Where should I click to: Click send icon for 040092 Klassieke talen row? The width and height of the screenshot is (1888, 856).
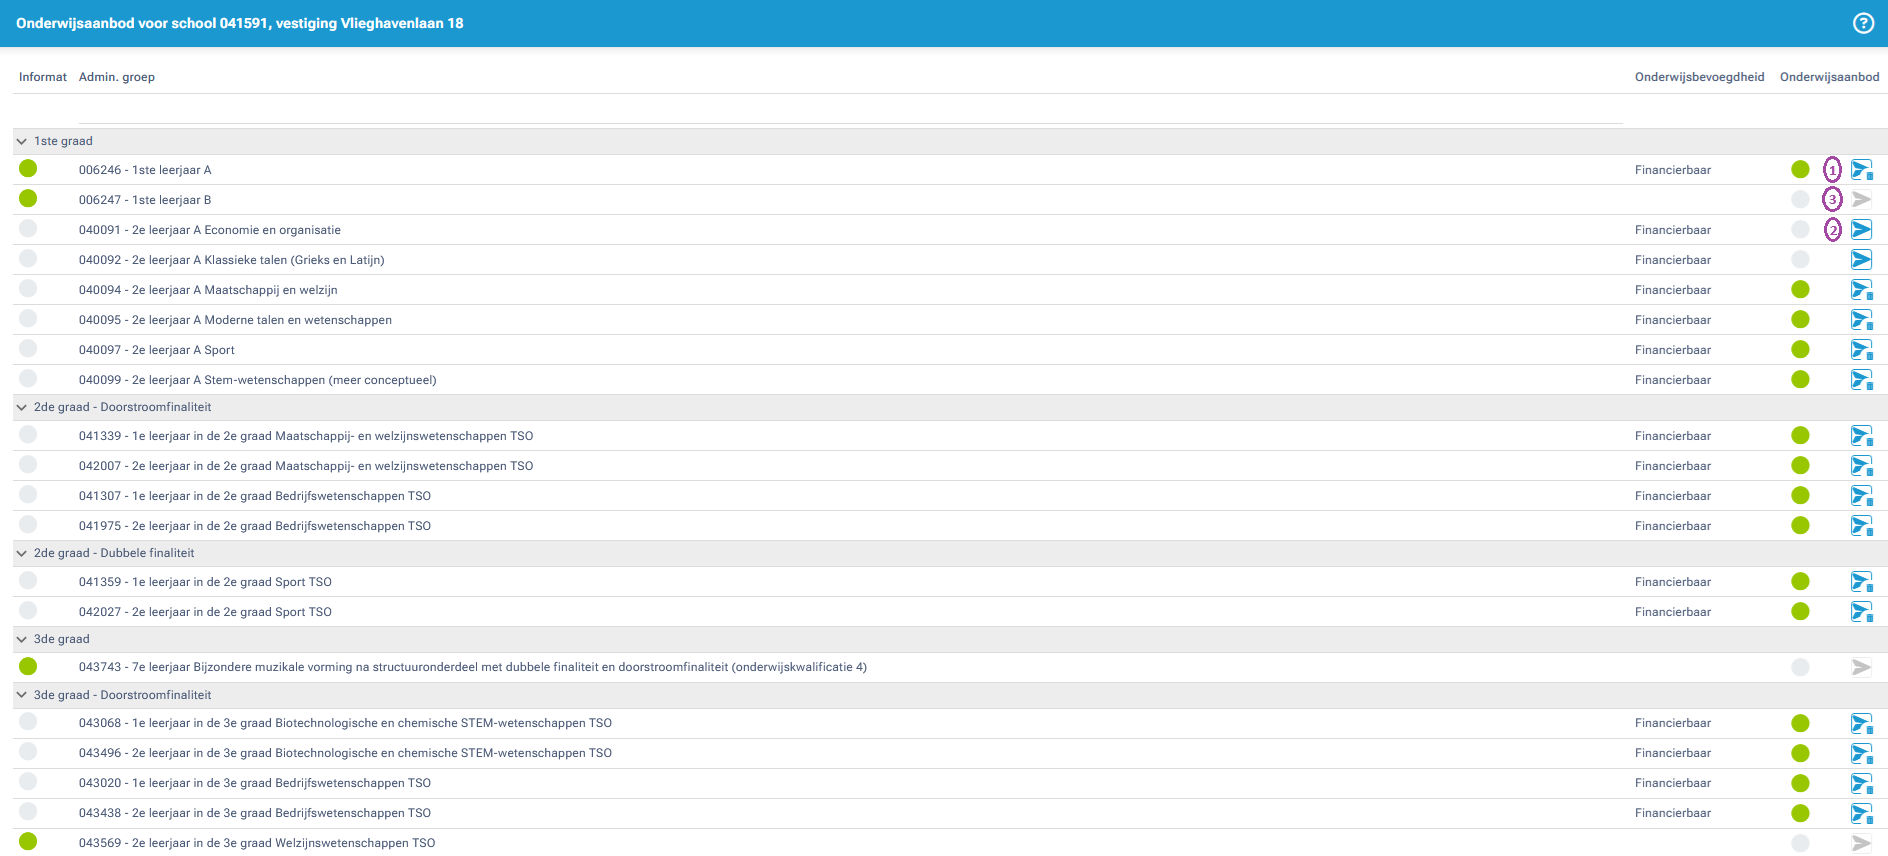click(x=1861, y=260)
